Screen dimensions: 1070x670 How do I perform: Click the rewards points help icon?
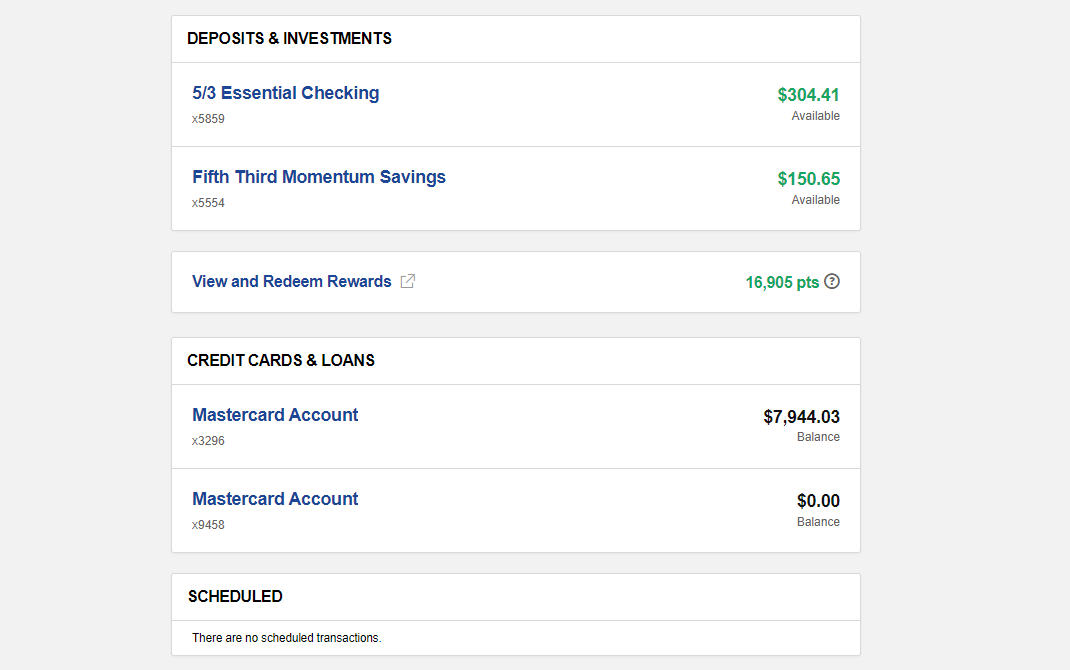pyautogui.click(x=832, y=281)
